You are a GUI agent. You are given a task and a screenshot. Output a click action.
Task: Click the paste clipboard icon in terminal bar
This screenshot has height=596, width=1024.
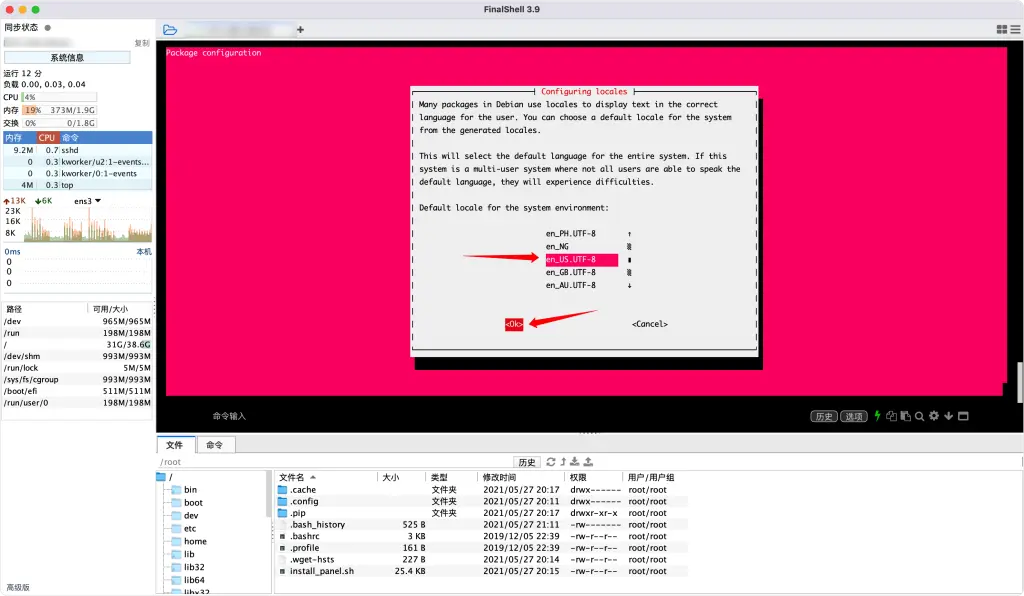[905, 416]
